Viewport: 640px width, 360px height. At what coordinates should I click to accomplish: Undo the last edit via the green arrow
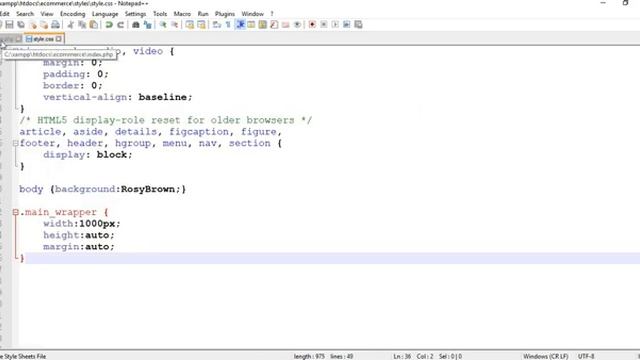[109, 25]
